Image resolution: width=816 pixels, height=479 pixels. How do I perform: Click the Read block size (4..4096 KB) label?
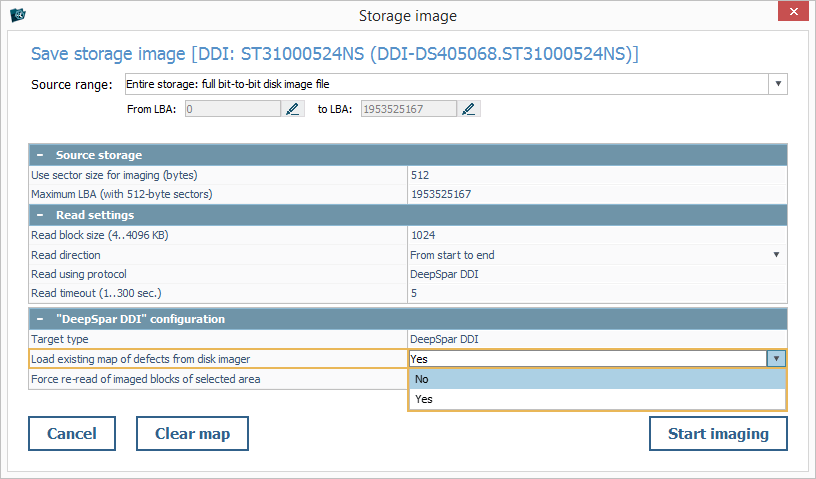99,235
